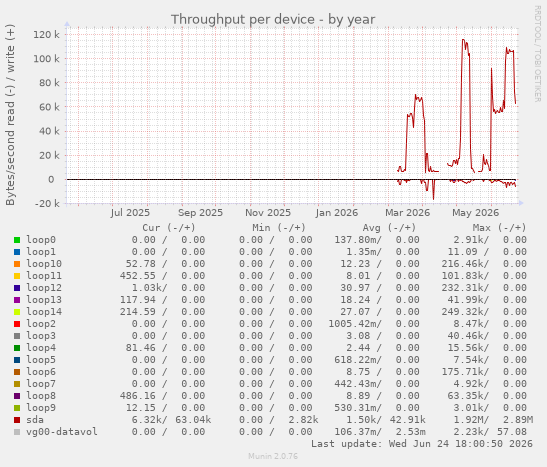Click the sda current write value 63.04k
The width and height of the screenshot is (547, 467).
(x=193, y=420)
